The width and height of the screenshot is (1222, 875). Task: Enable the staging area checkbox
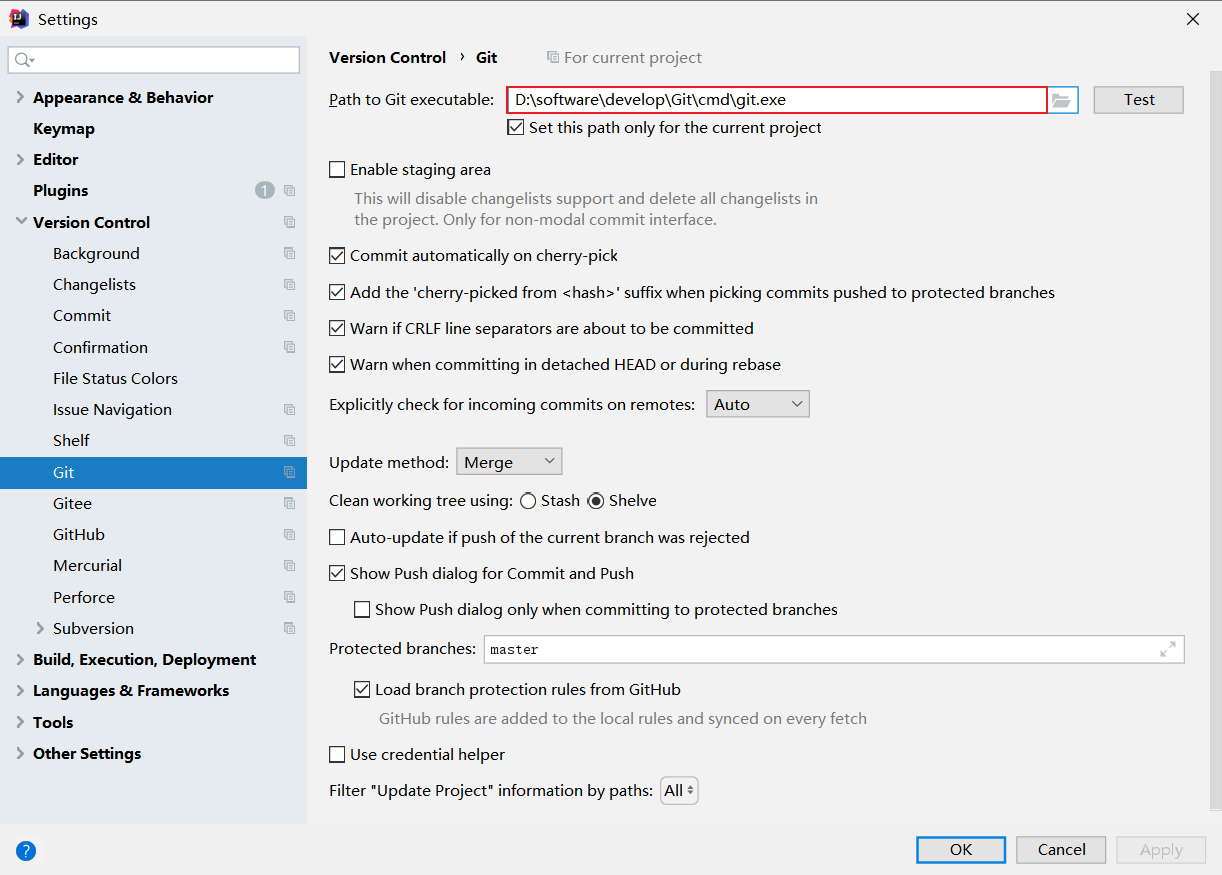tap(337, 170)
